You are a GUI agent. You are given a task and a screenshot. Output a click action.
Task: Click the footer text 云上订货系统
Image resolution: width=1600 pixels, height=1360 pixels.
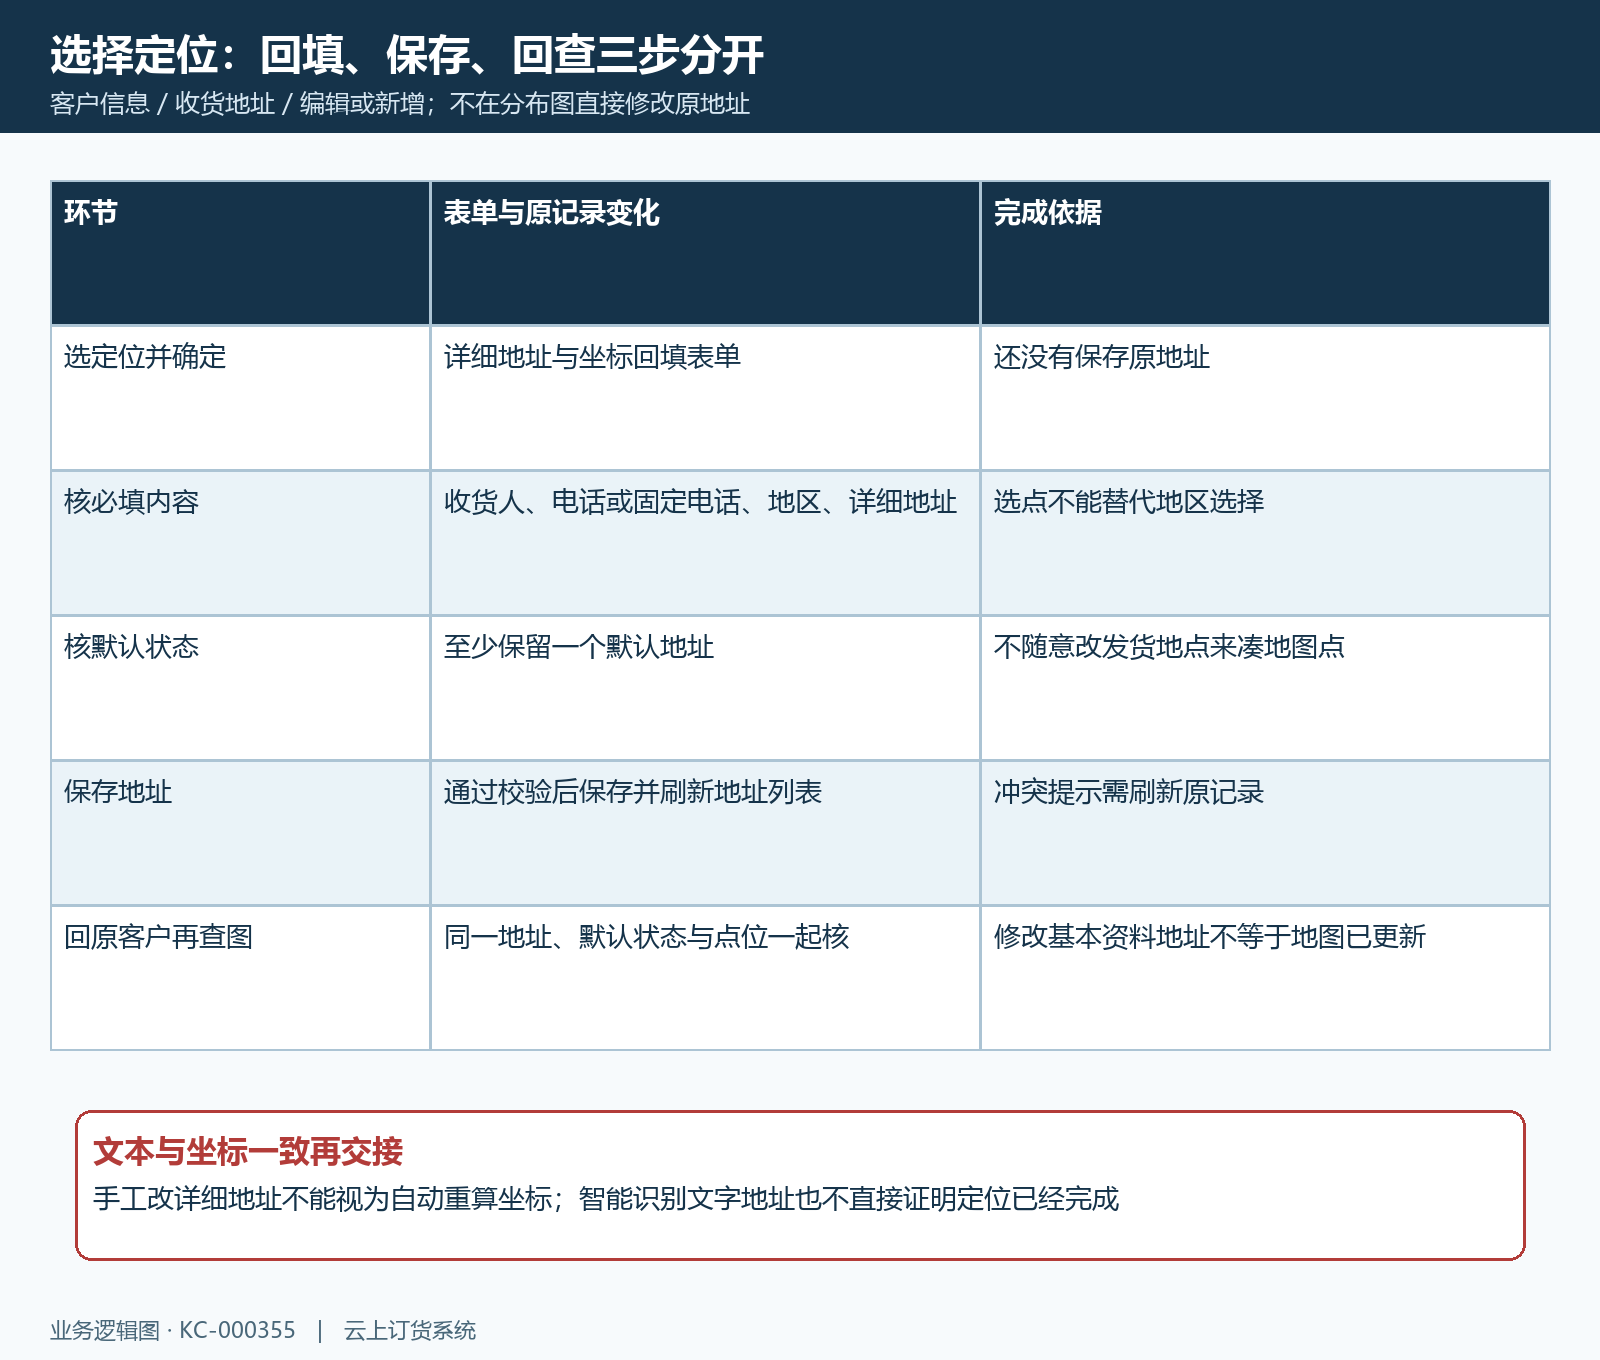410,1331
